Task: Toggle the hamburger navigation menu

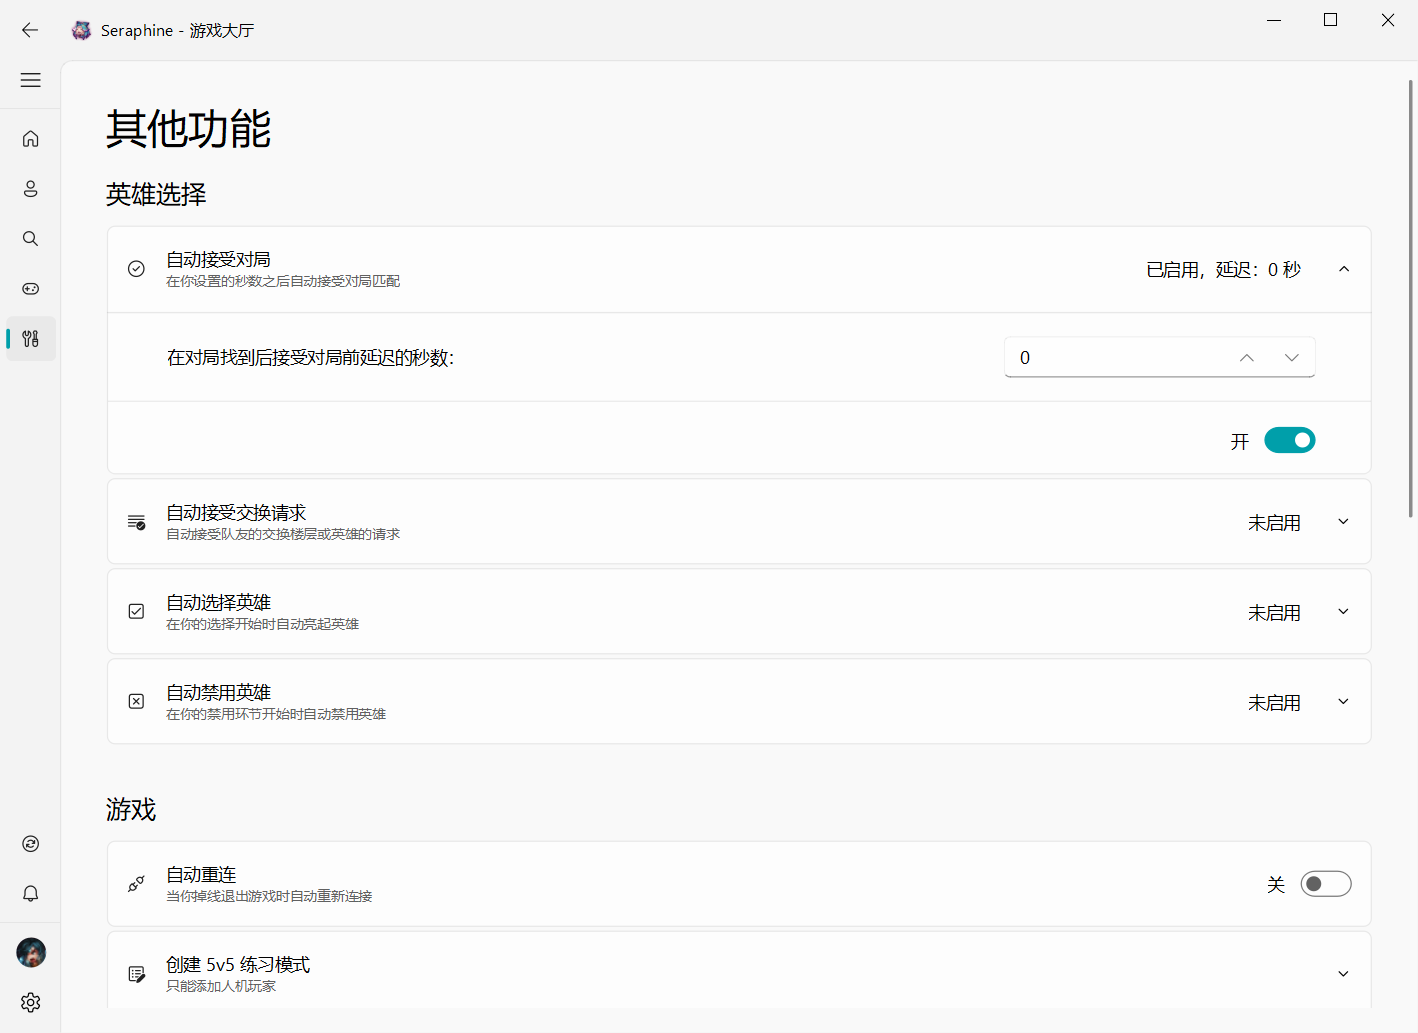Action: 30,80
